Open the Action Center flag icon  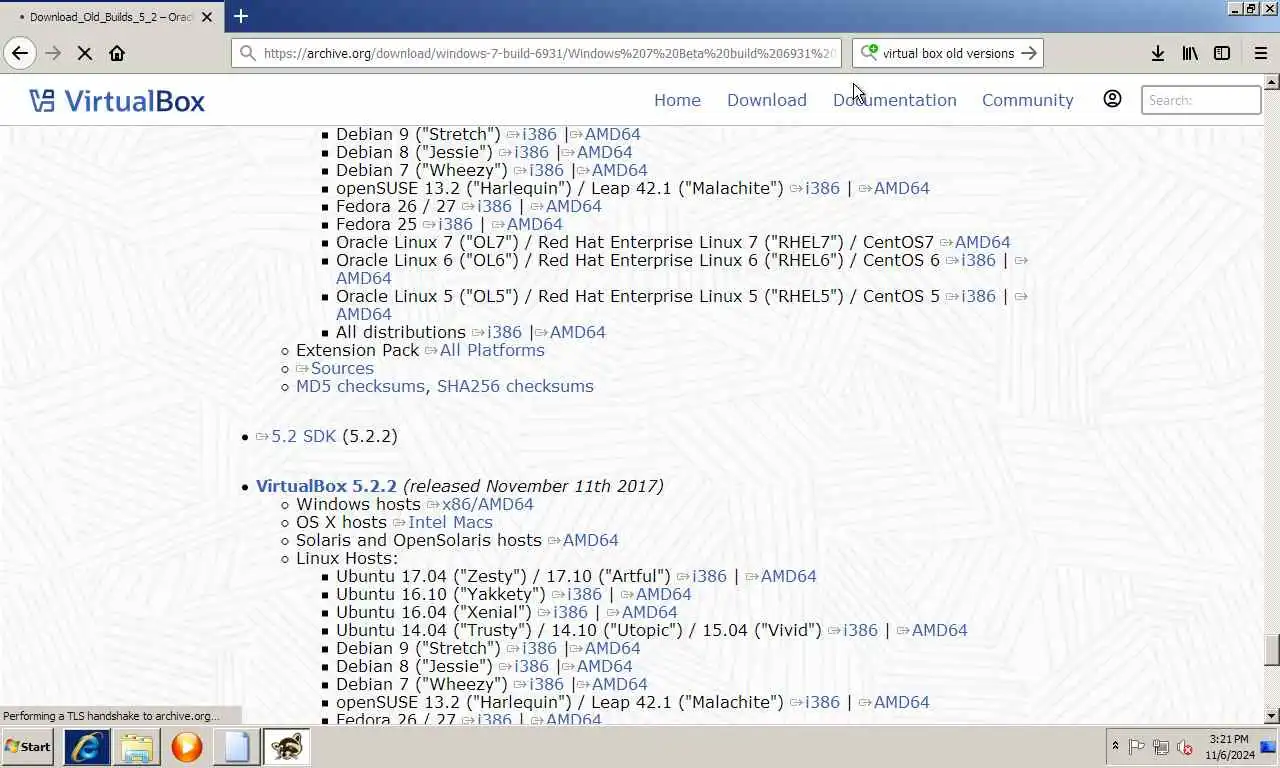click(1137, 747)
